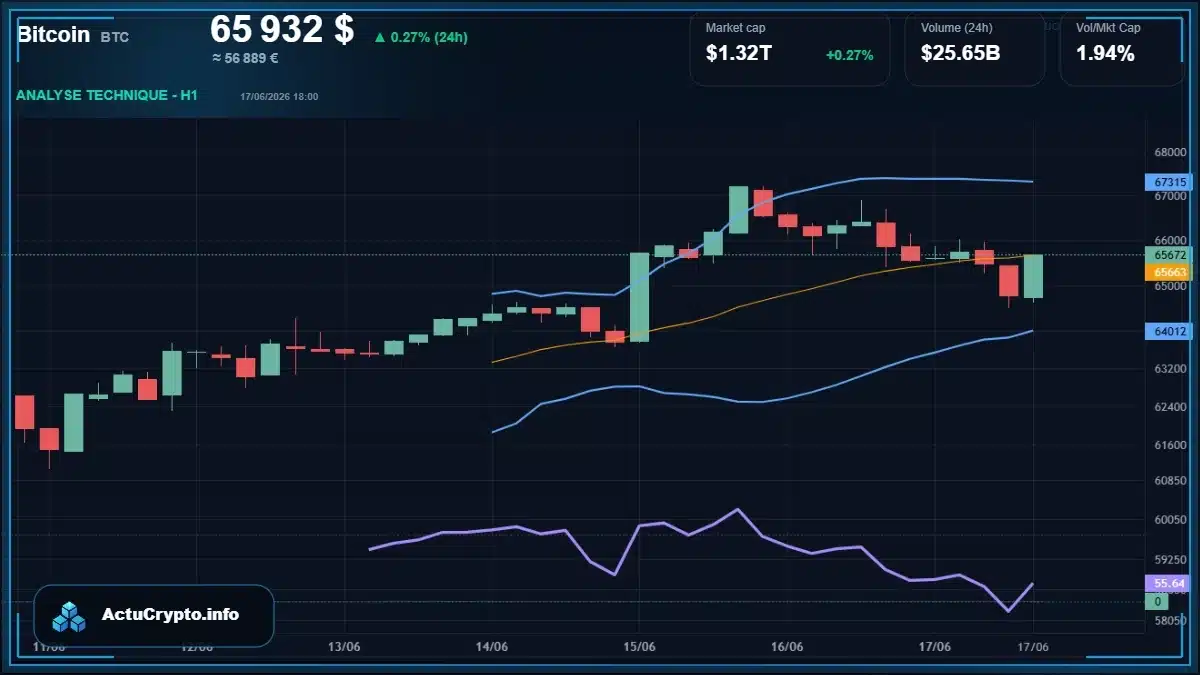
Task: Click the 0.27% (24h) change value
Action: coord(429,38)
